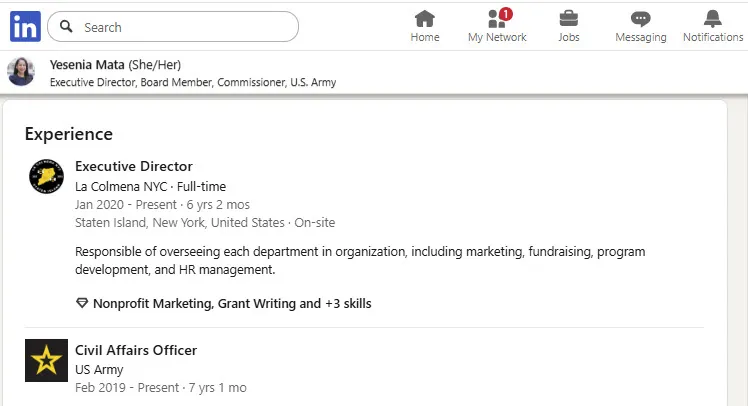Click the Yesenia Mata name link
The image size is (748, 406).
pos(87,64)
